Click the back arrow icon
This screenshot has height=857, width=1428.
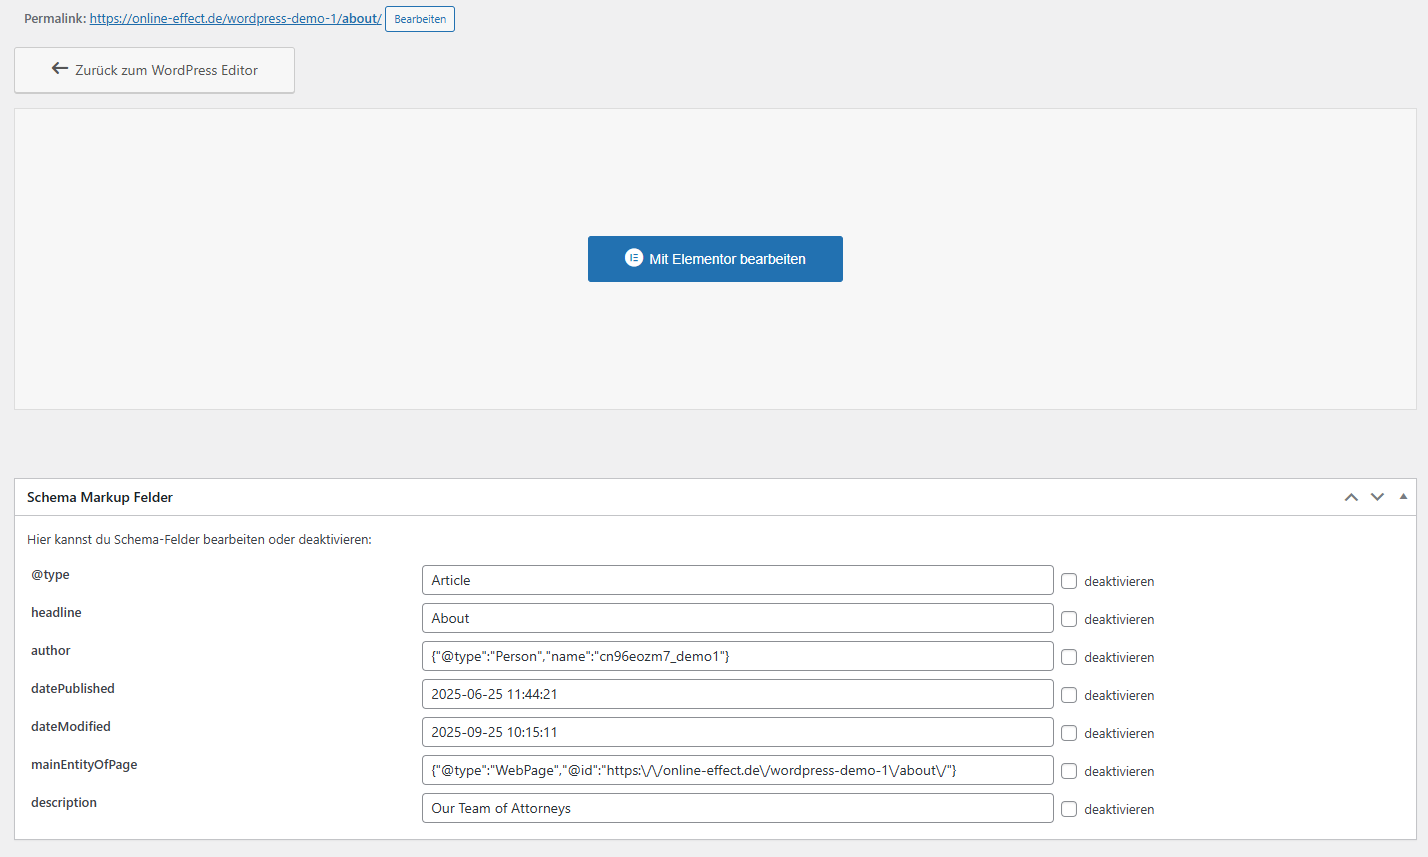click(60, 69)
